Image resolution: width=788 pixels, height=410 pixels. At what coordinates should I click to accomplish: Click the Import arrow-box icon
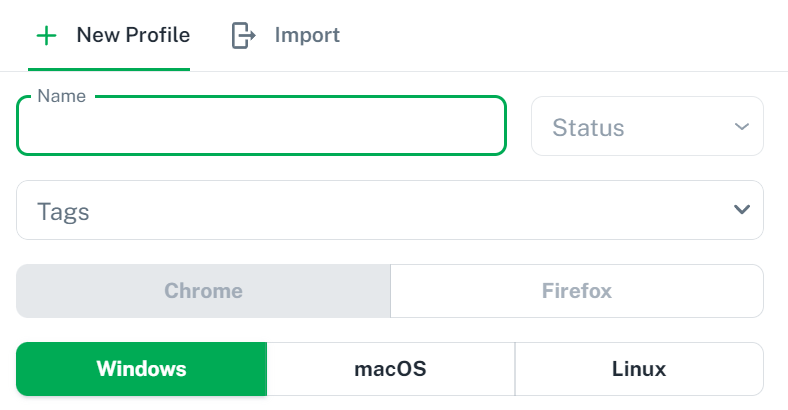point(243,36)
